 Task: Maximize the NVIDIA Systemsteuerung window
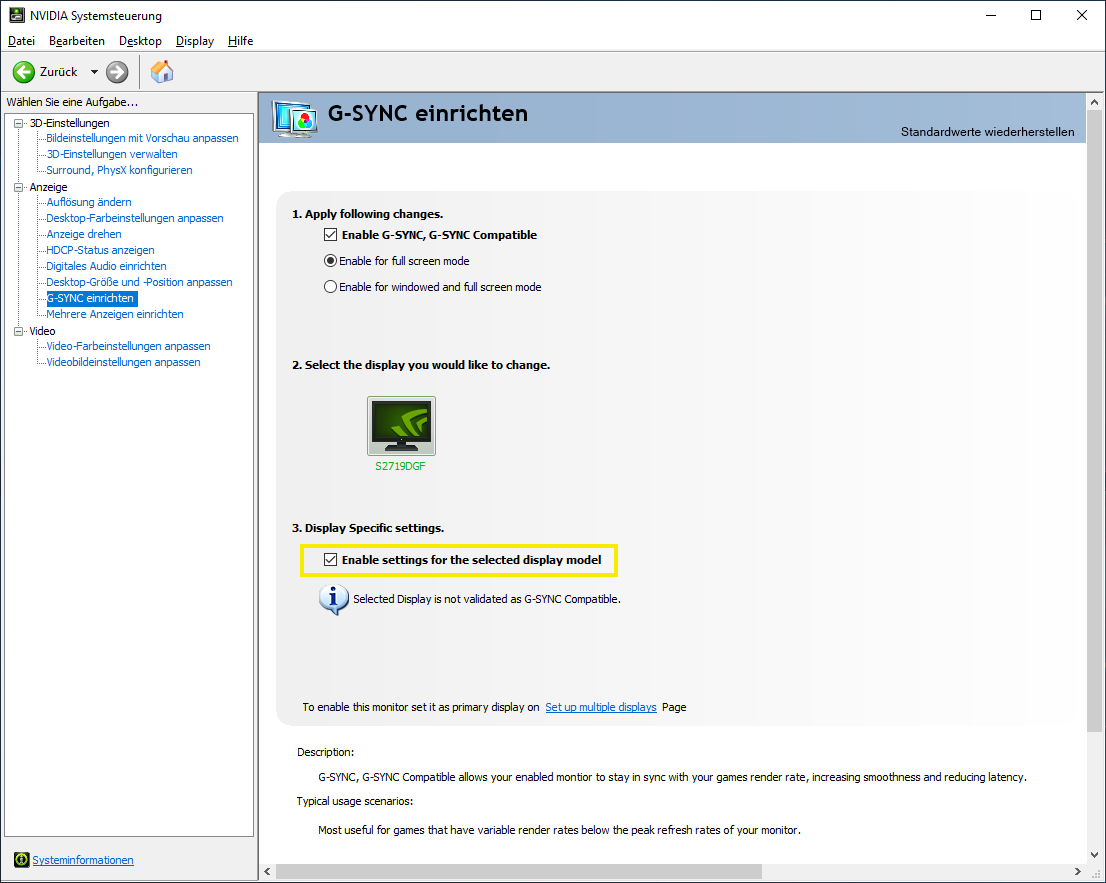[1036, 16]
